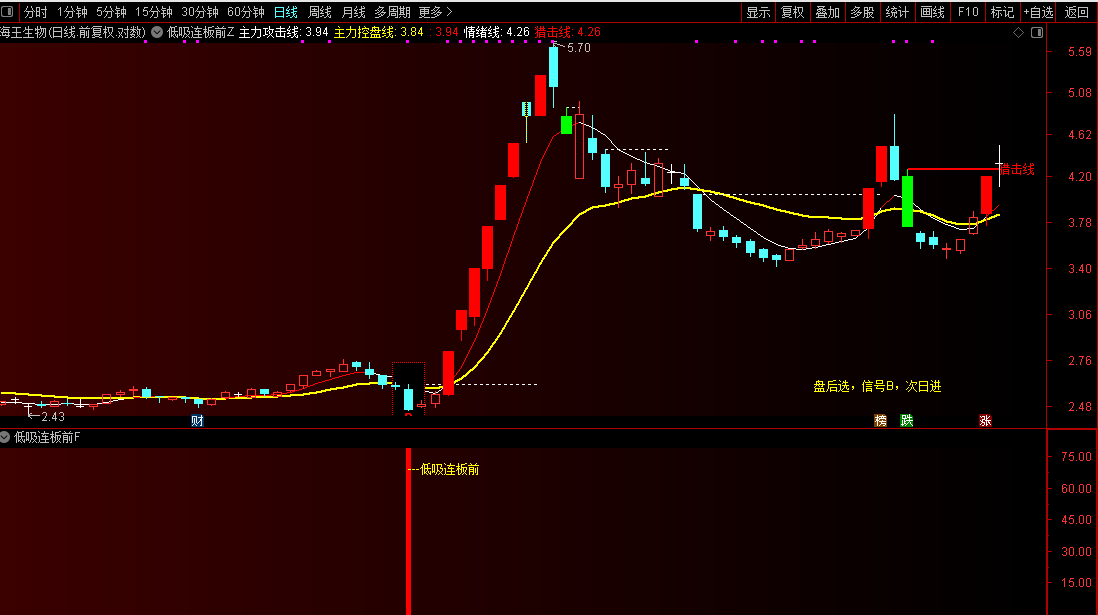Add stock via +自选 button

[1038, 12]
